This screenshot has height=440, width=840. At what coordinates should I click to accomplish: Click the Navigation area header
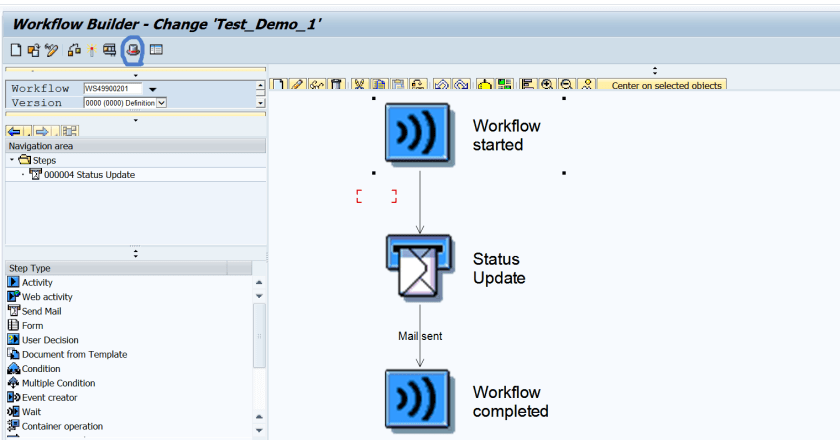pos(136,146)
